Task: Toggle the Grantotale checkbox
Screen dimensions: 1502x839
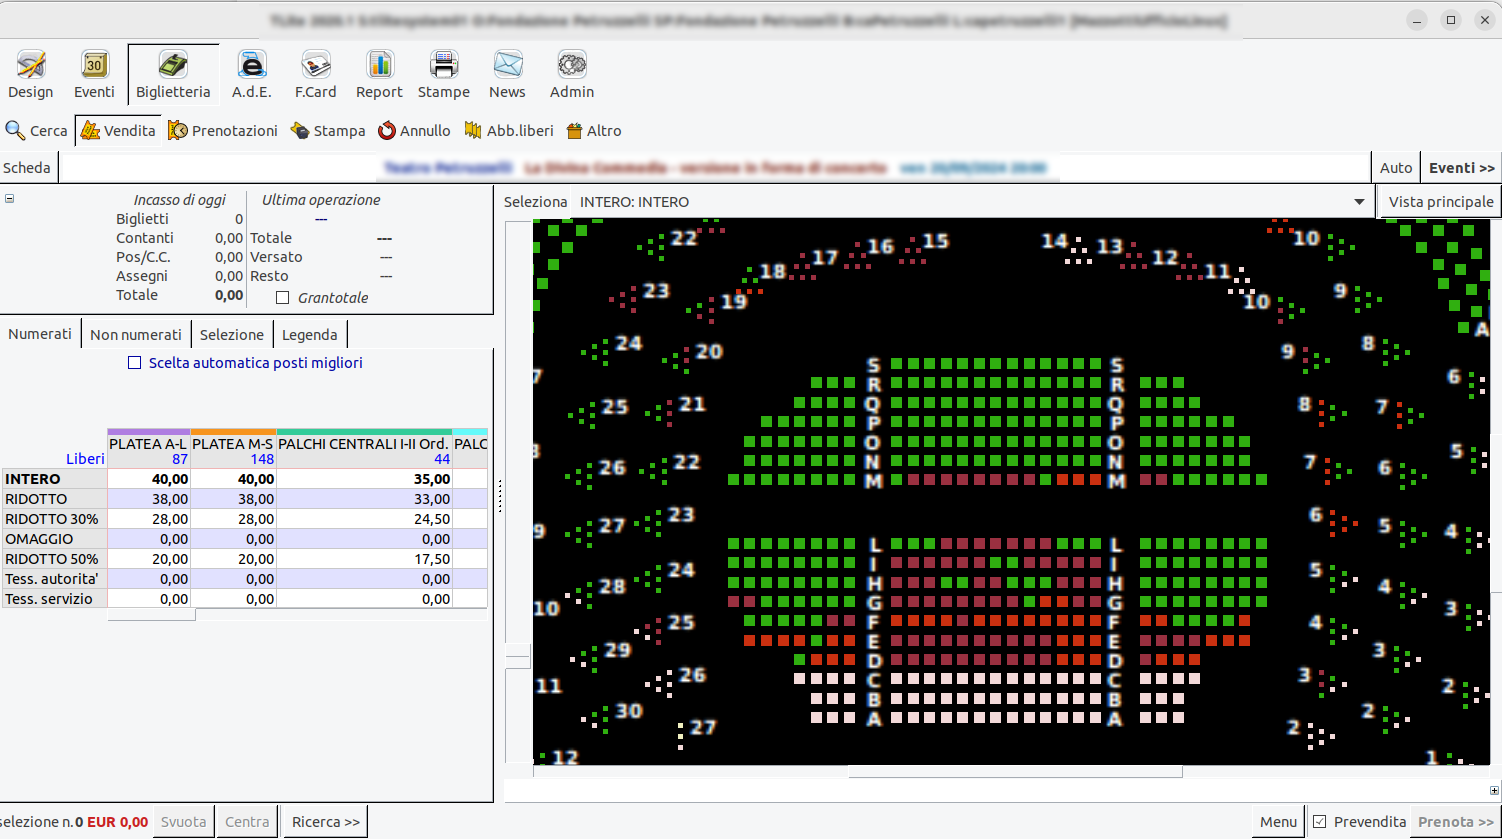Action: [282, 298]
